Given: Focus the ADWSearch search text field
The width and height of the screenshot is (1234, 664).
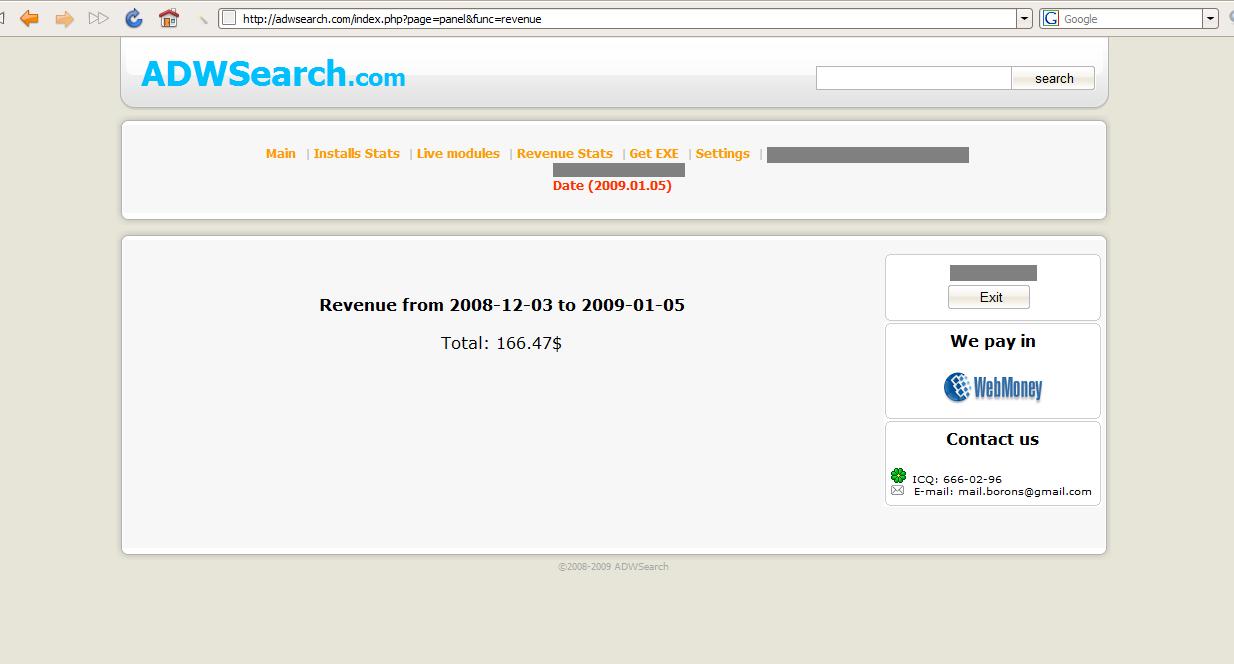Looking at the screenshot, I should pyautogui.click(x=914, y=78).
